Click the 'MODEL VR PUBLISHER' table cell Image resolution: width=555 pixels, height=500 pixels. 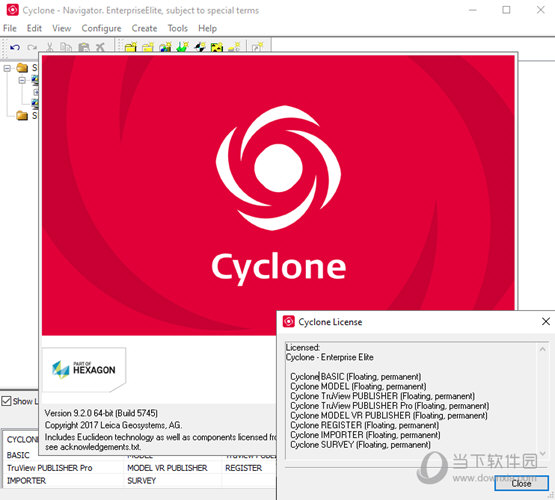coord(167,468)
